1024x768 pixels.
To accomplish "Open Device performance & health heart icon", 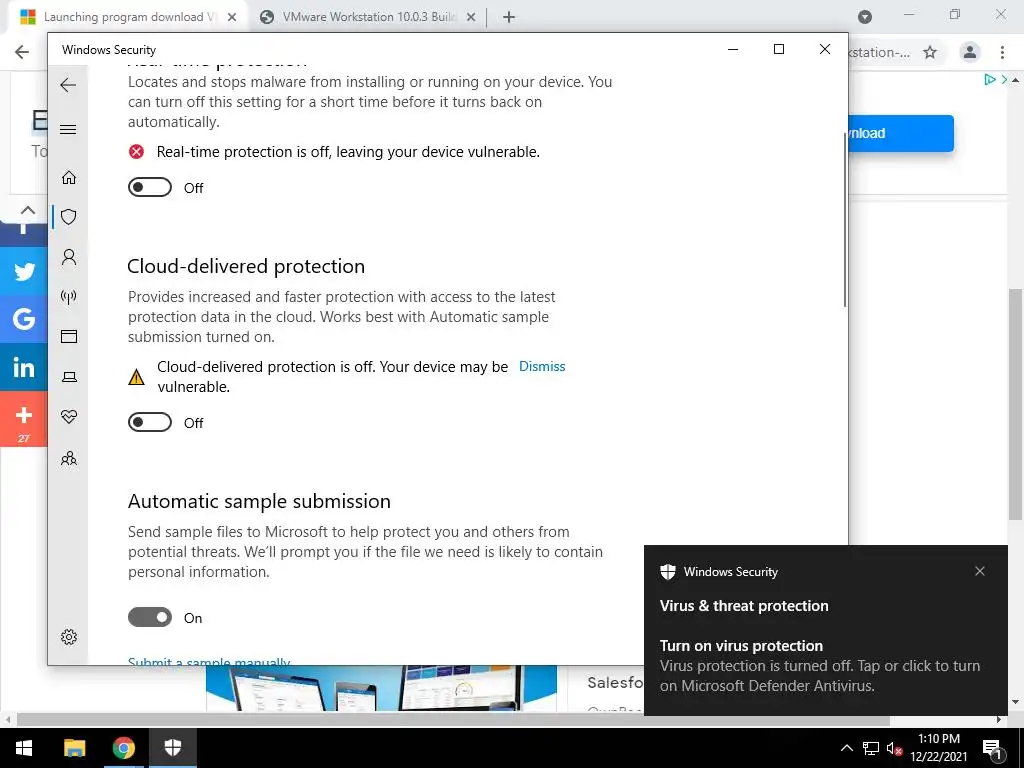I will coord(69,417).
